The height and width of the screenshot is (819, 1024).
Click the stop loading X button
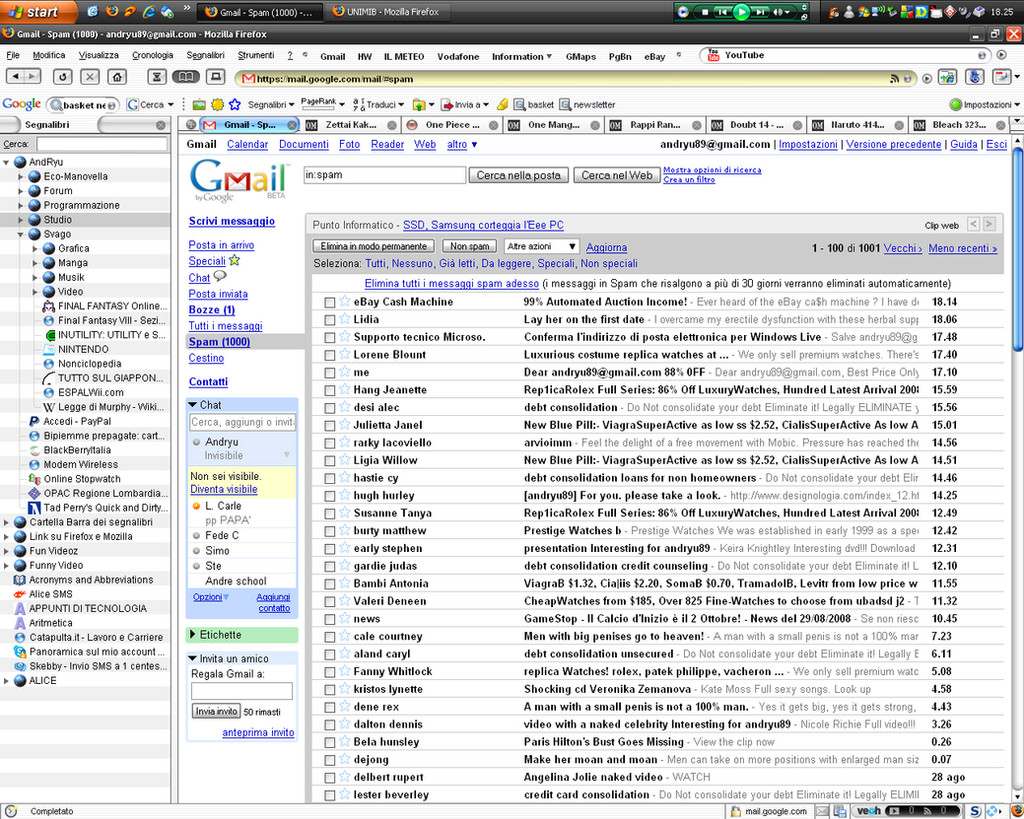pos(89,77)
